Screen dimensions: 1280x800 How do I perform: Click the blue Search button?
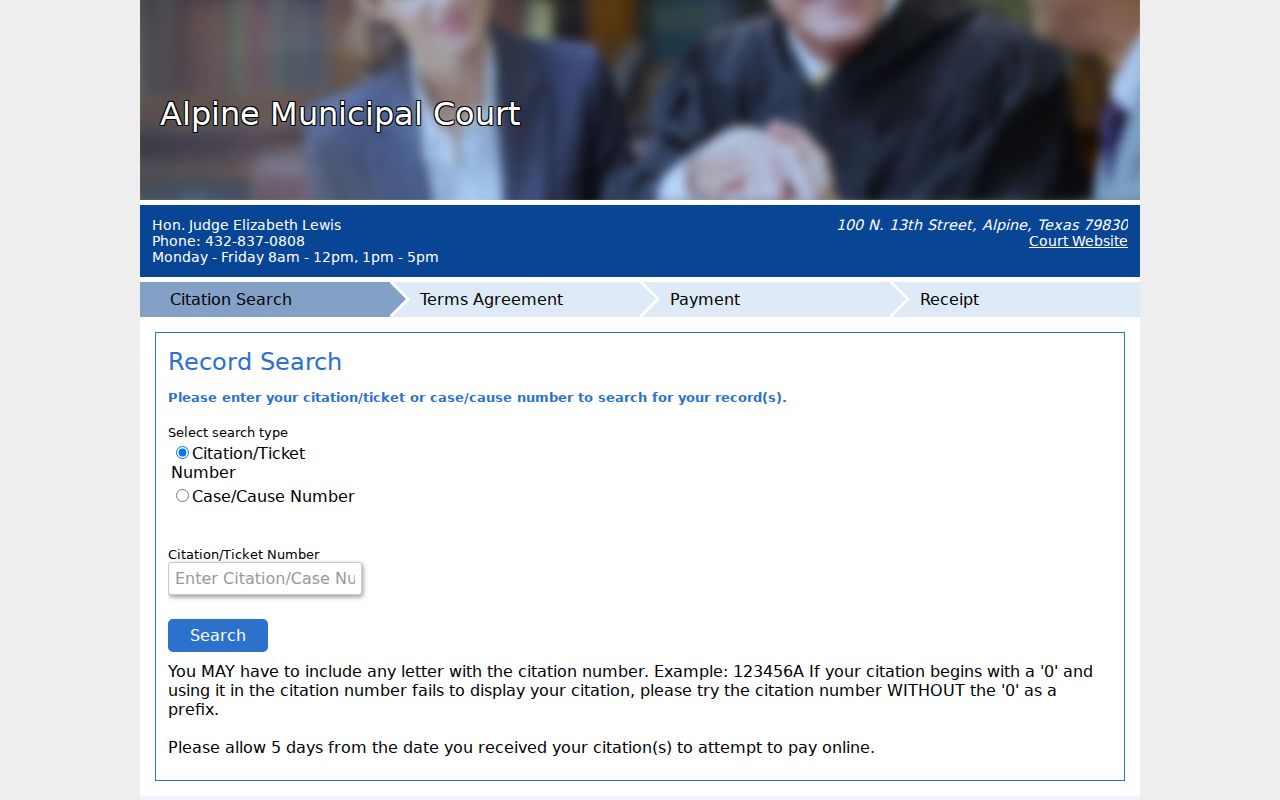coord(218,636)
